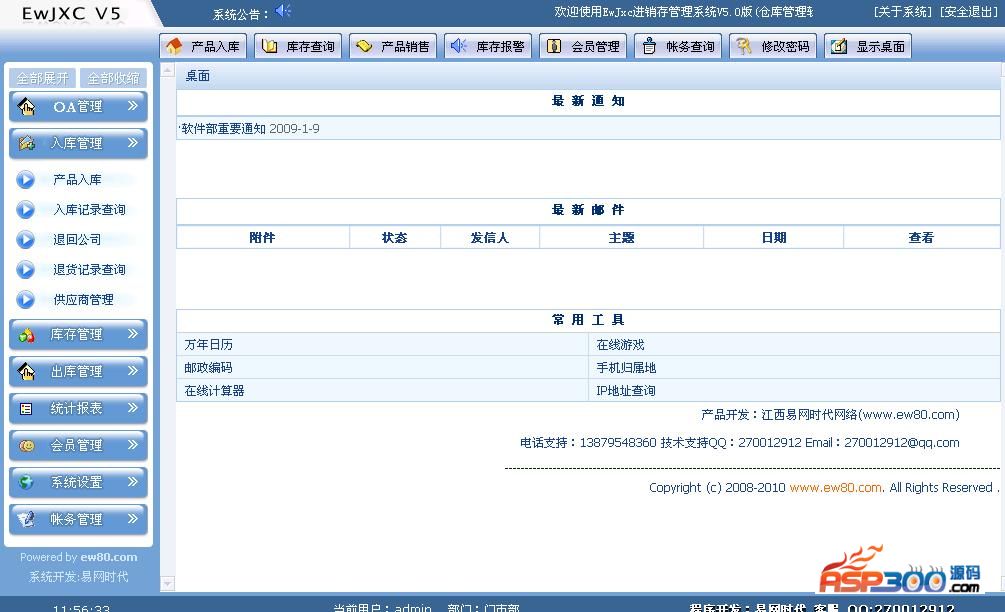Collapse the 入库管理 sidebar section
Viewport: 1005px width, 612px height.
pyautogui.click(x=78, y=144)
